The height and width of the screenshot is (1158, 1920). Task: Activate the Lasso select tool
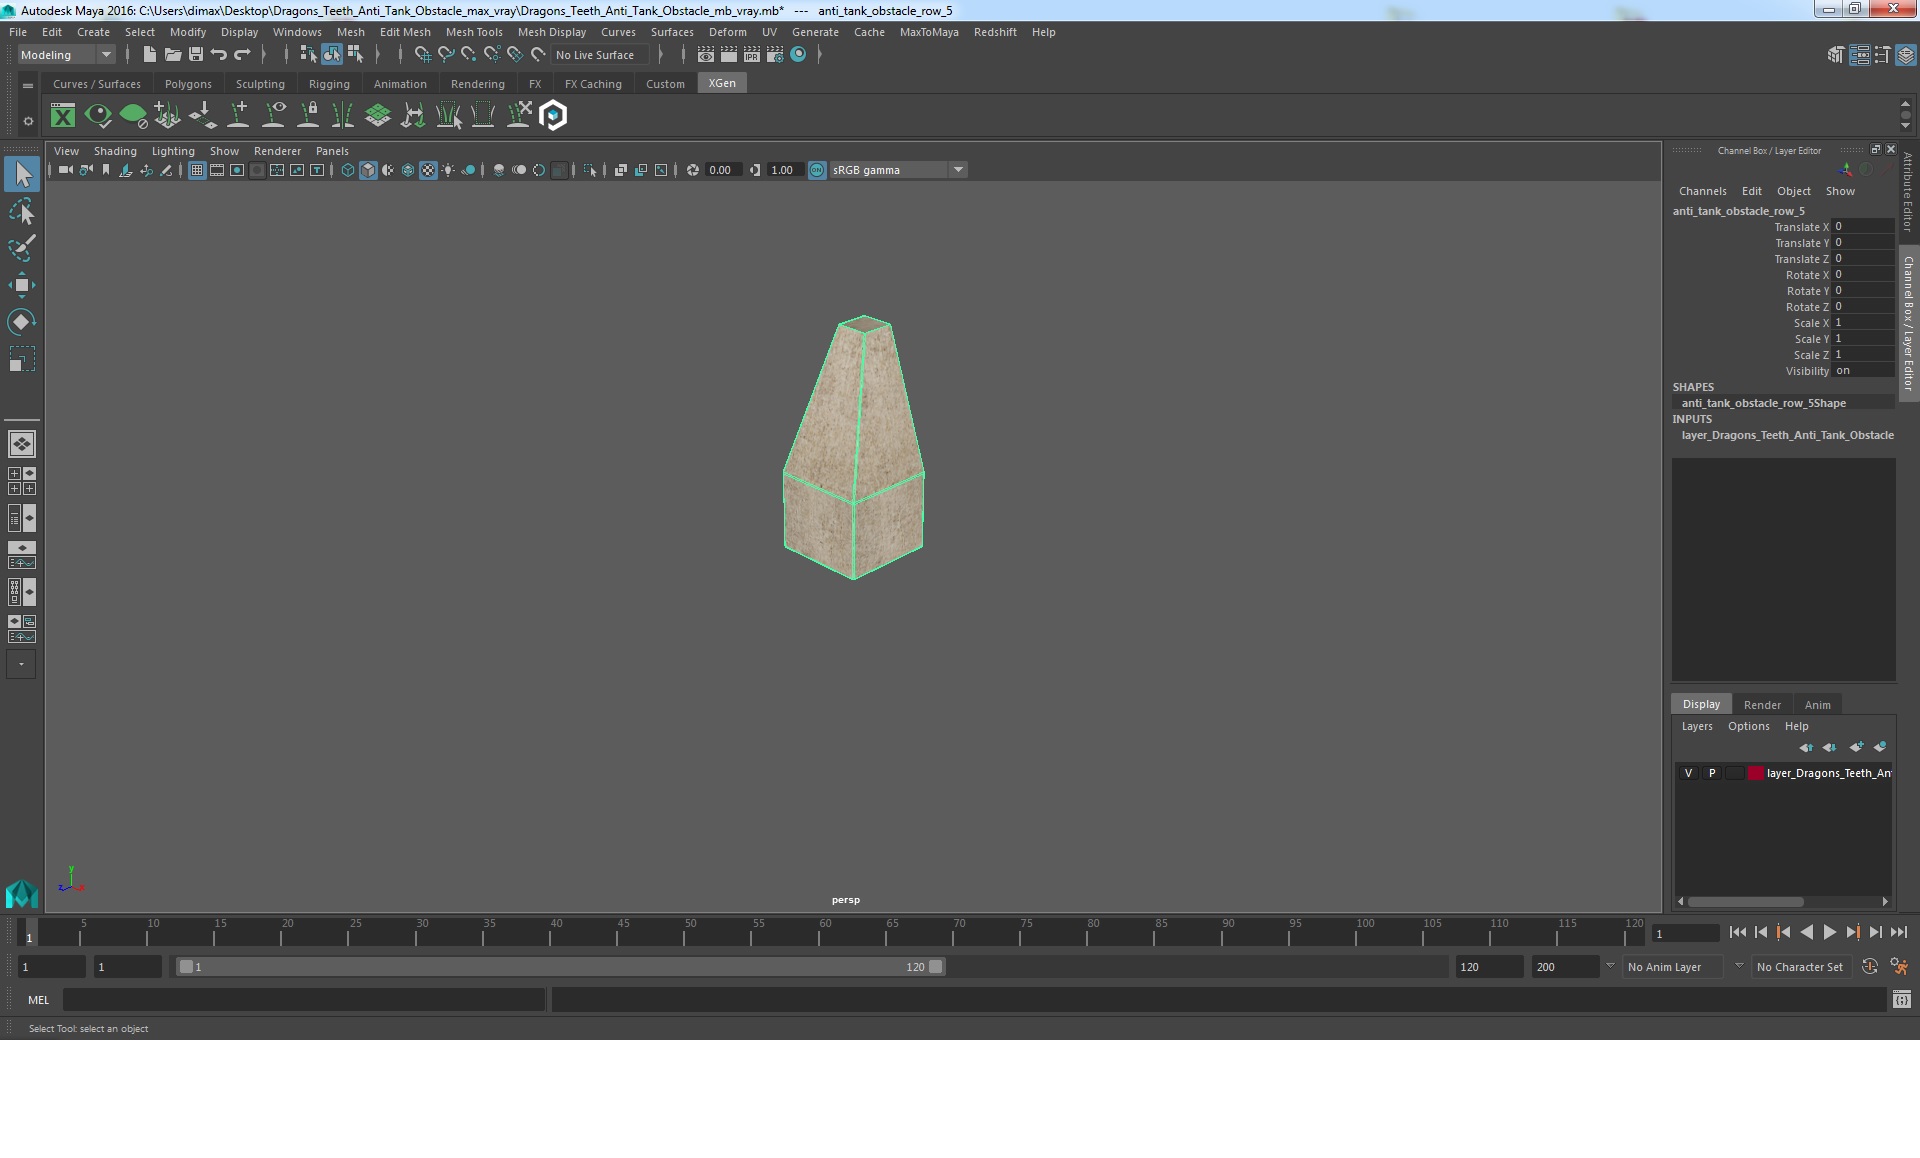pos(21,212)
